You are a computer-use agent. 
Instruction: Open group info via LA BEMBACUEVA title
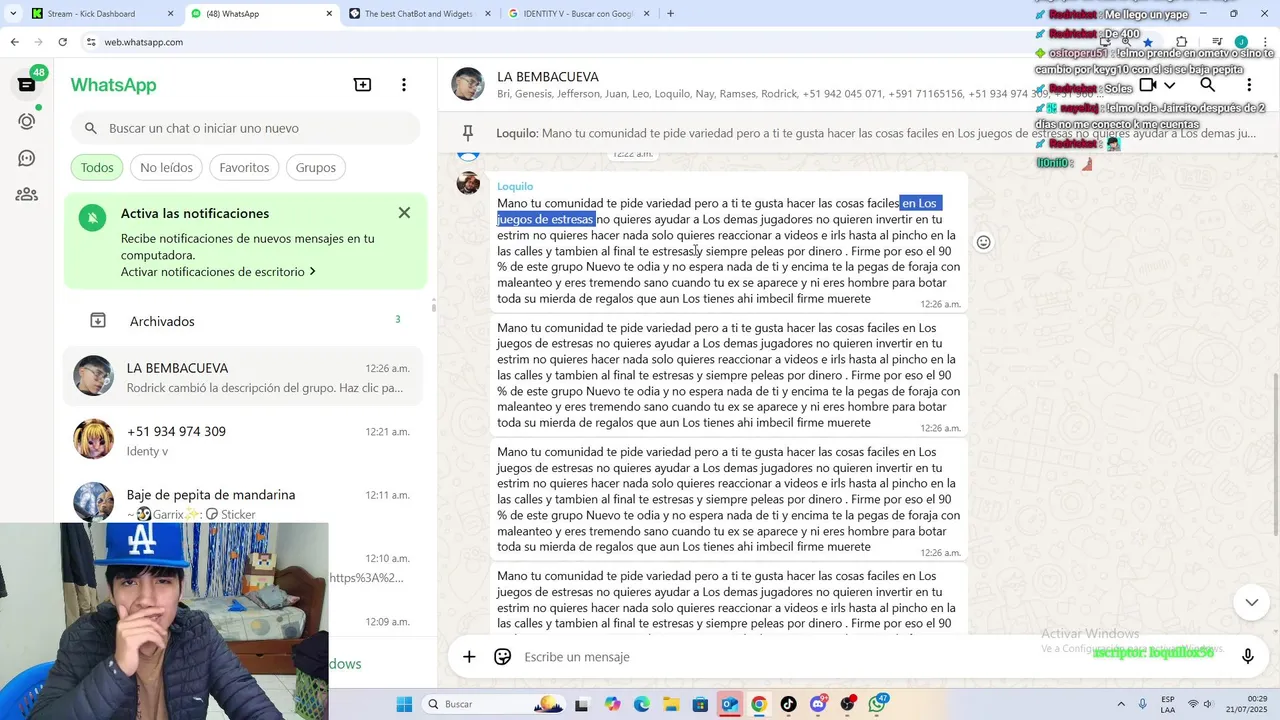548,77
